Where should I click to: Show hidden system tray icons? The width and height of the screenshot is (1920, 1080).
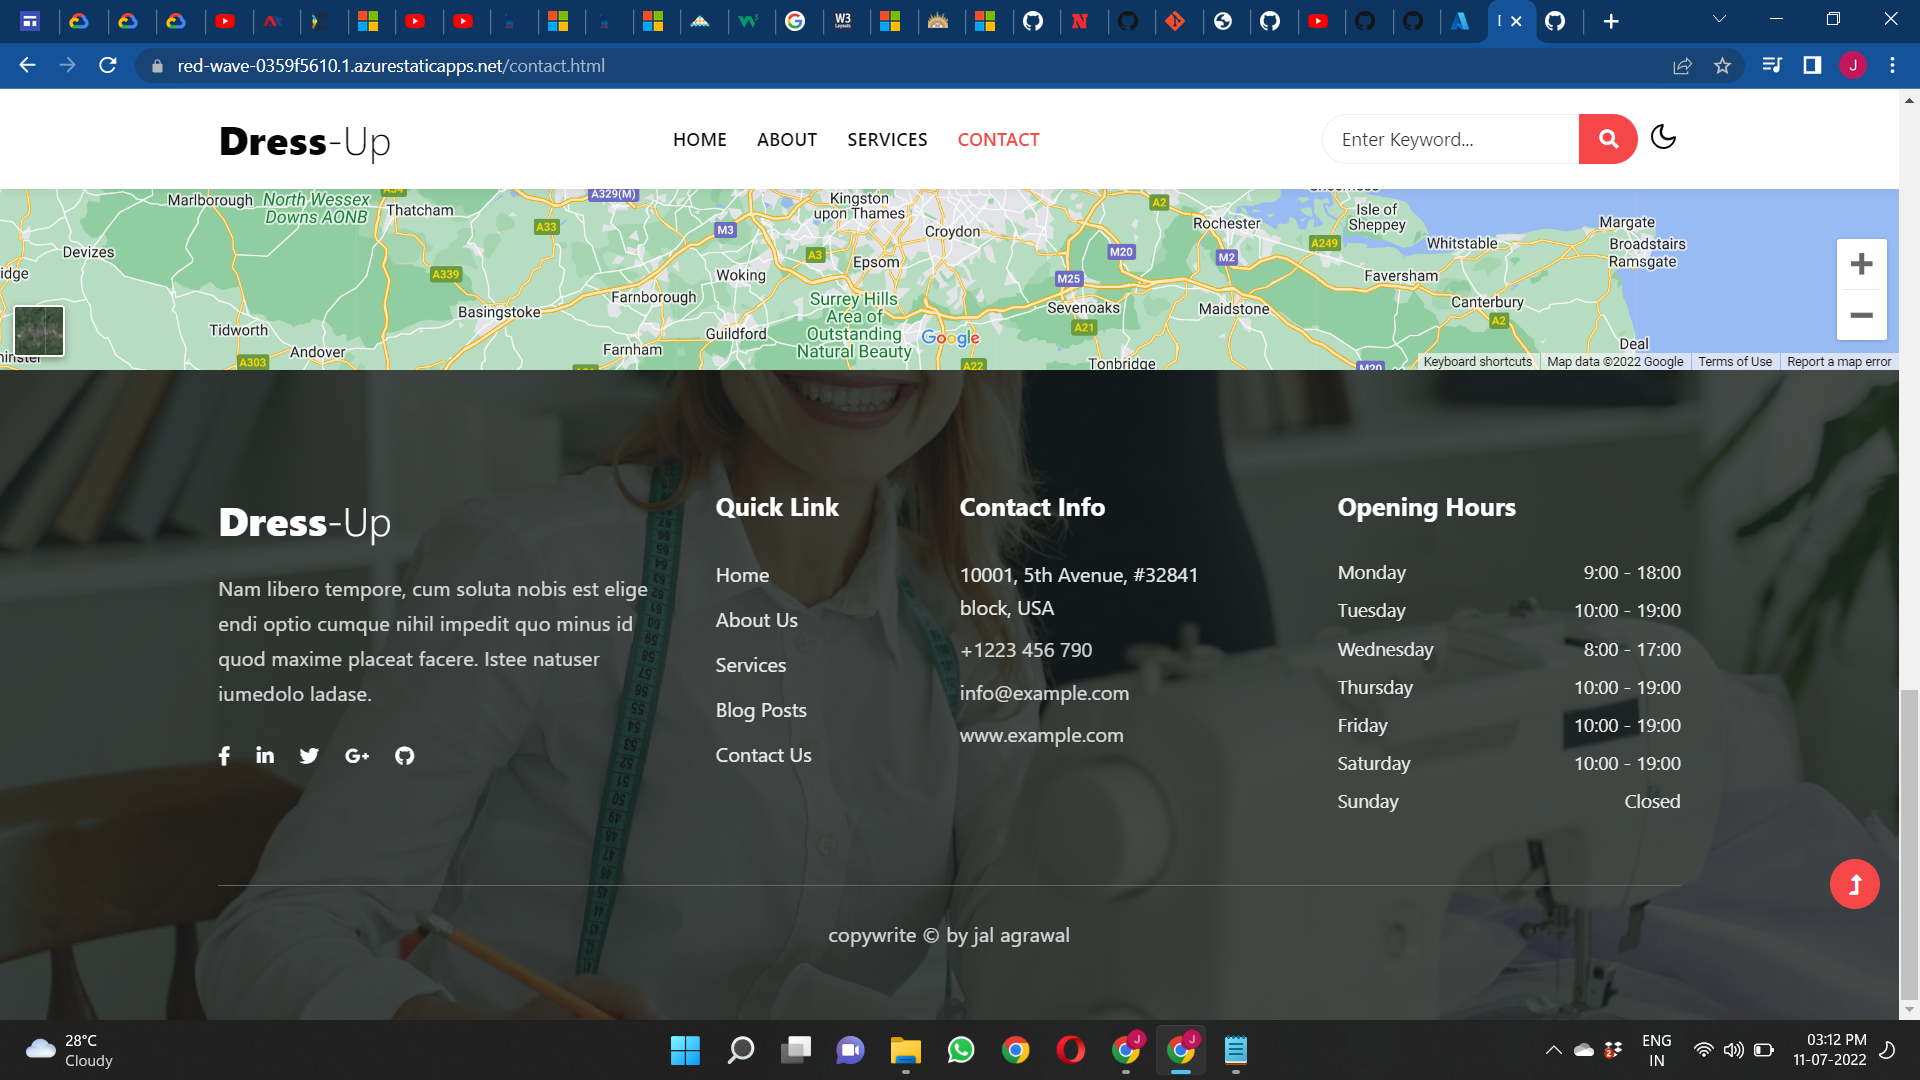(x=1553, y=1050)
